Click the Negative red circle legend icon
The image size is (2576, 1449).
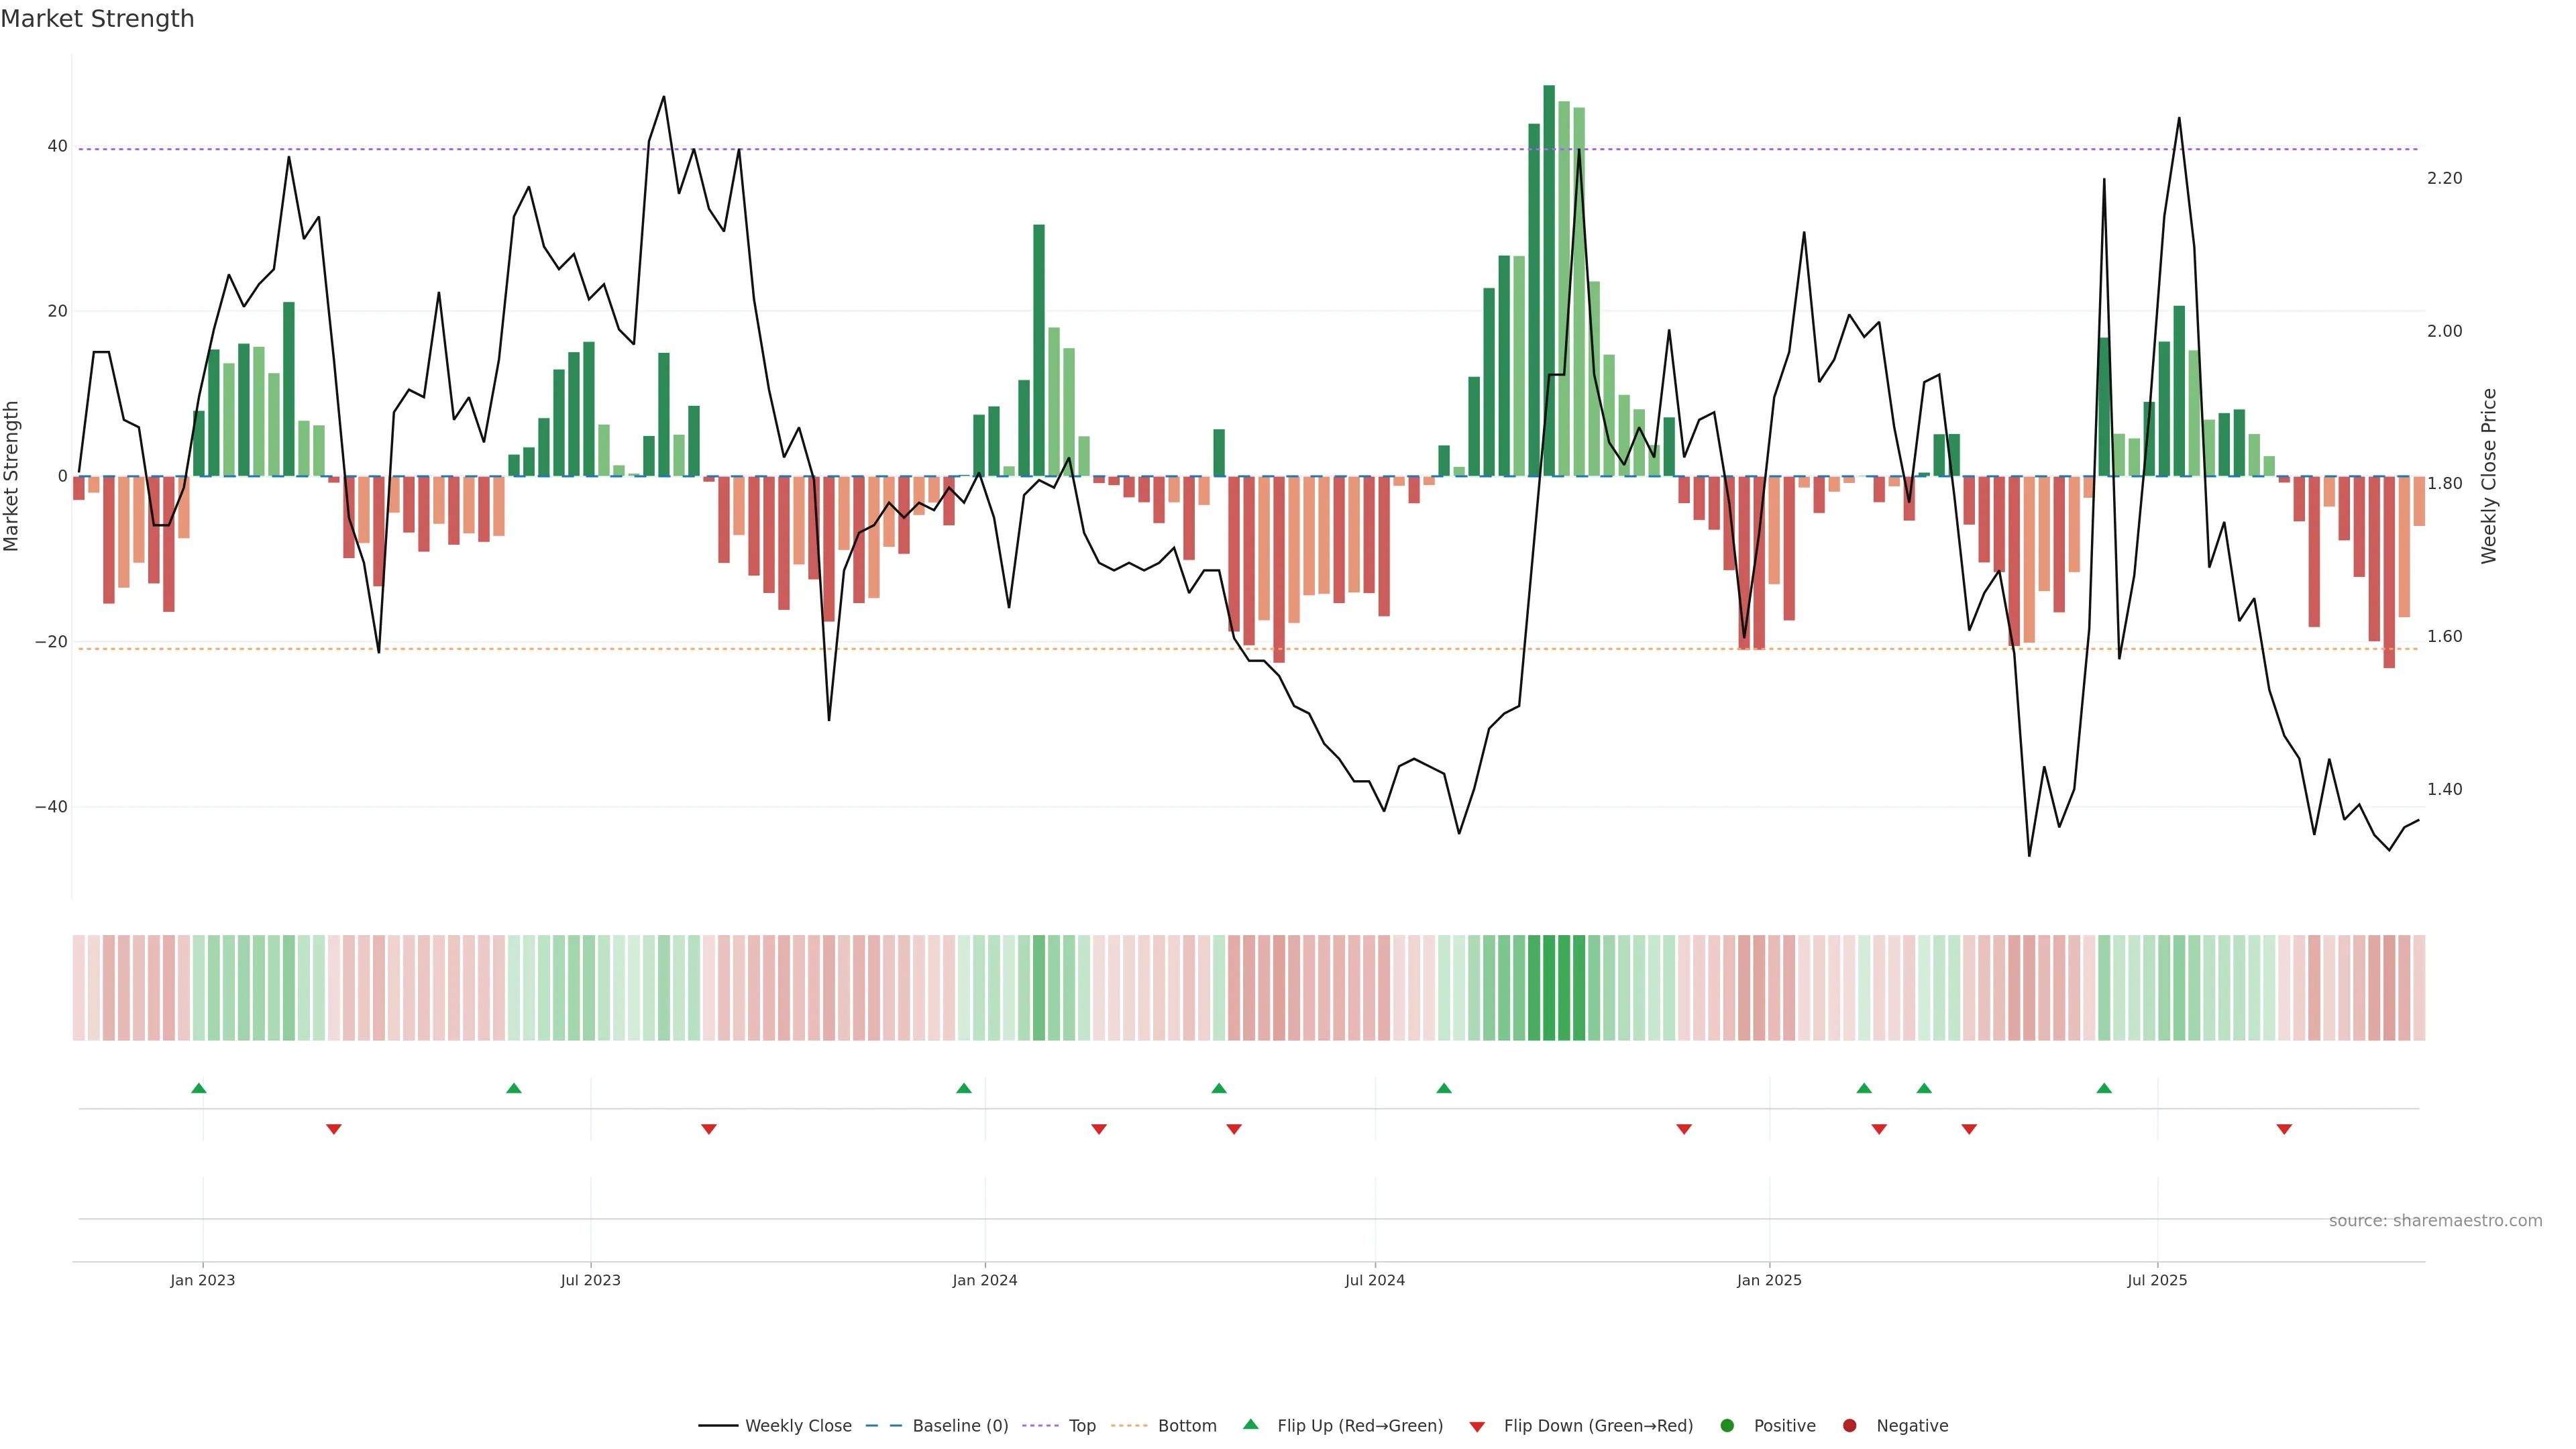pos(1849,1426)
